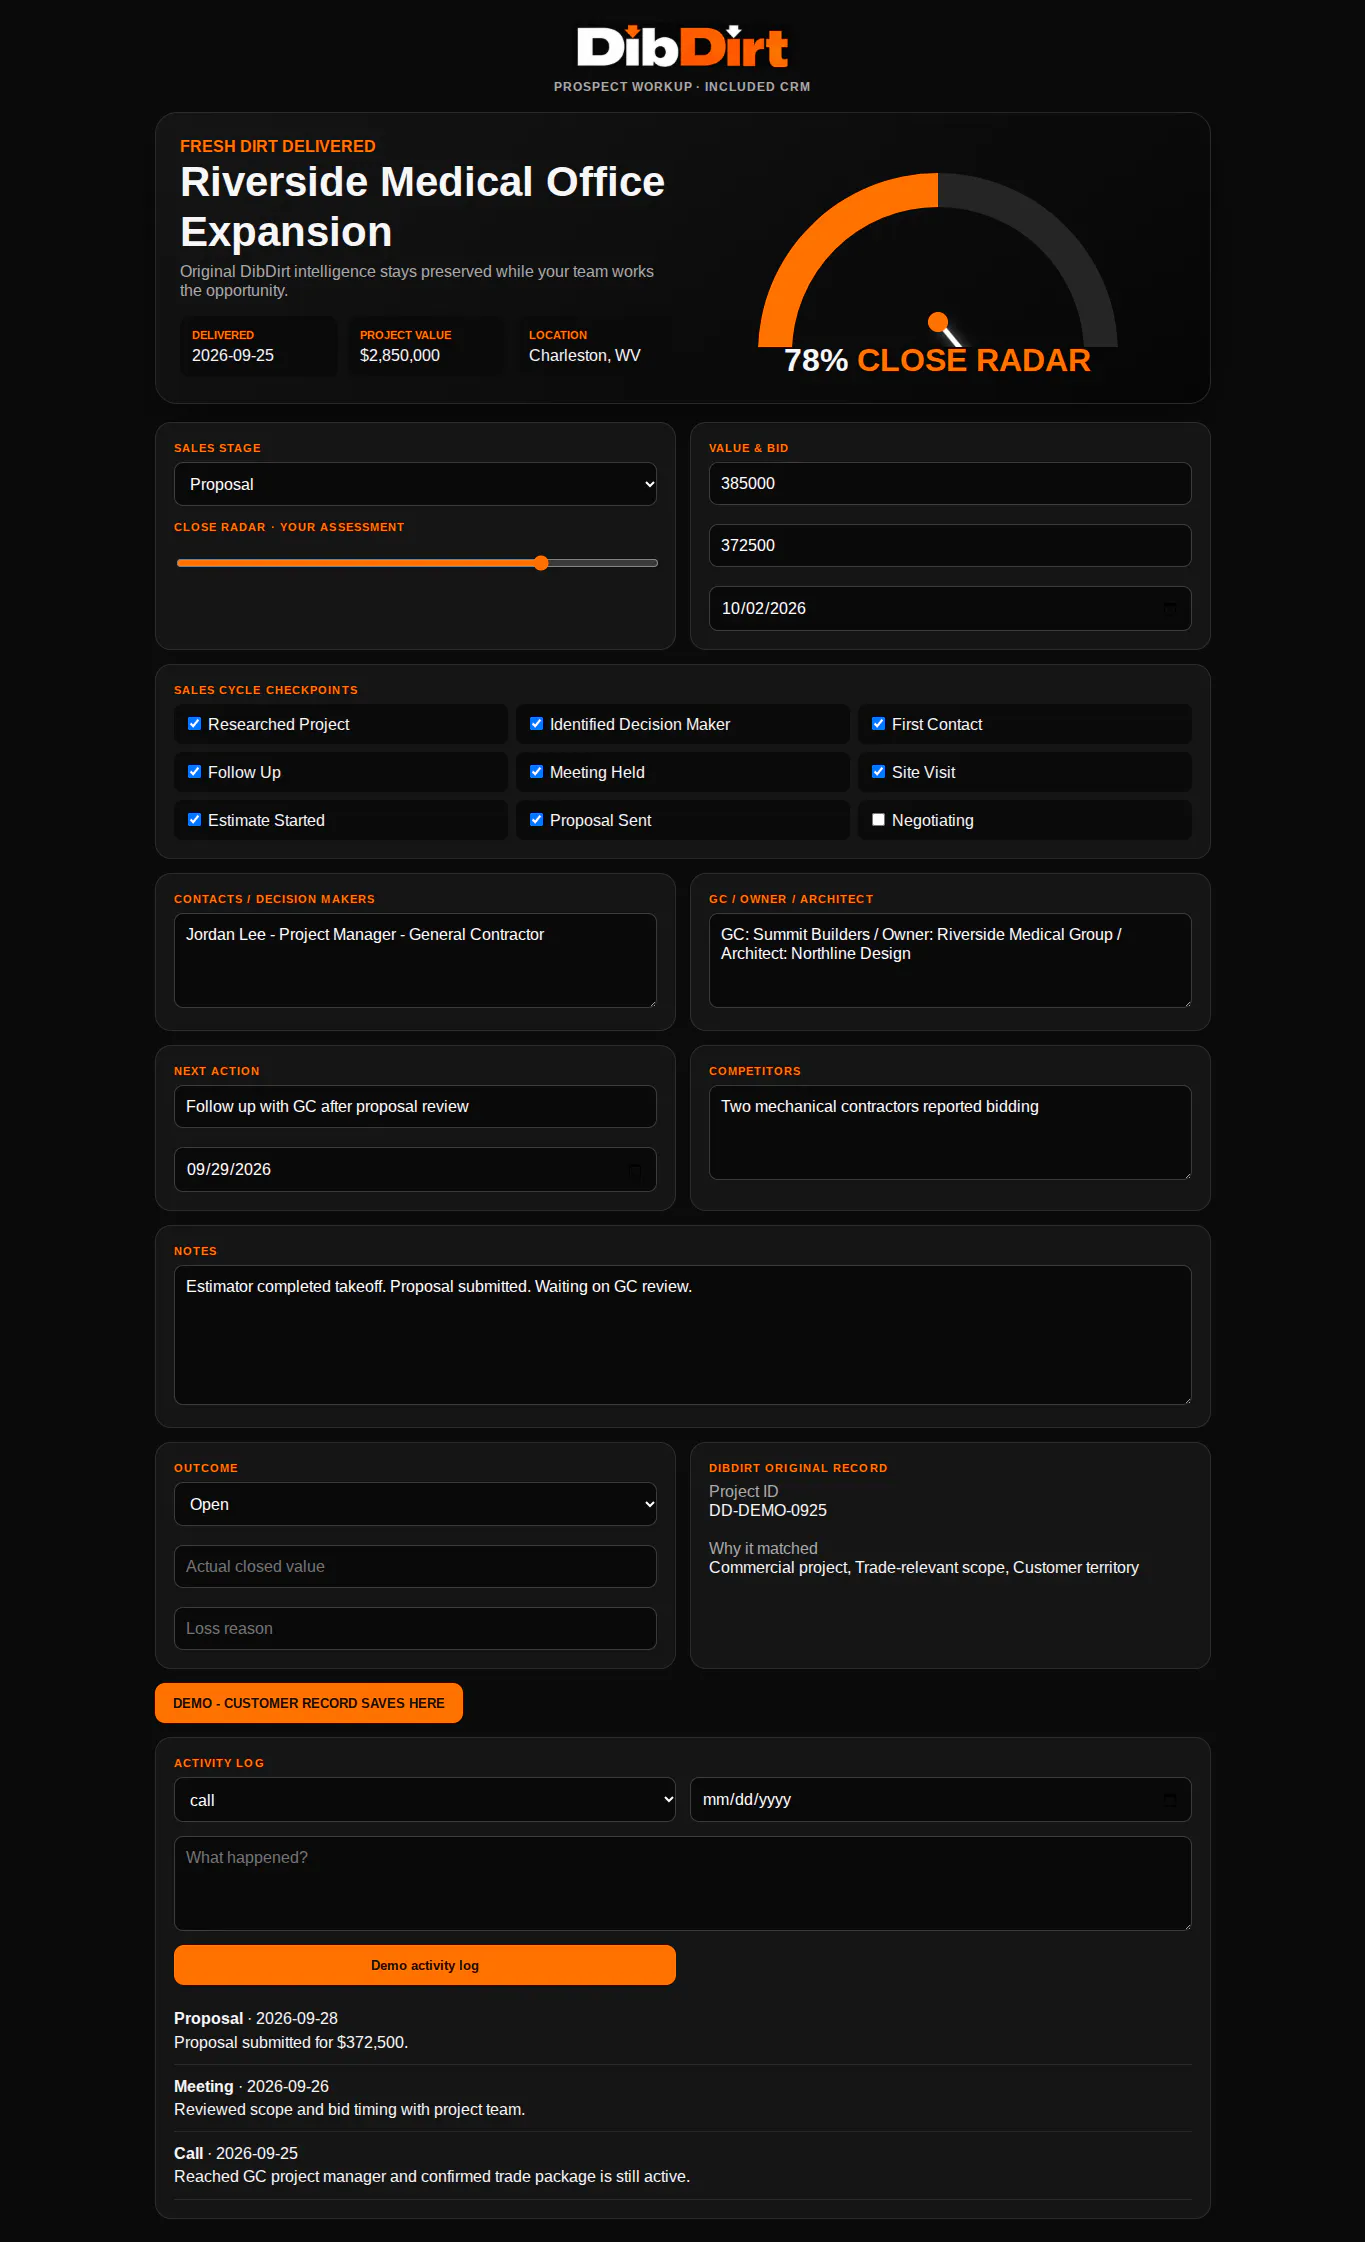Screen dimensions: 1365x2242
Task: Expand the Outcome dropdown set to Open
Action: point(415,1504)
